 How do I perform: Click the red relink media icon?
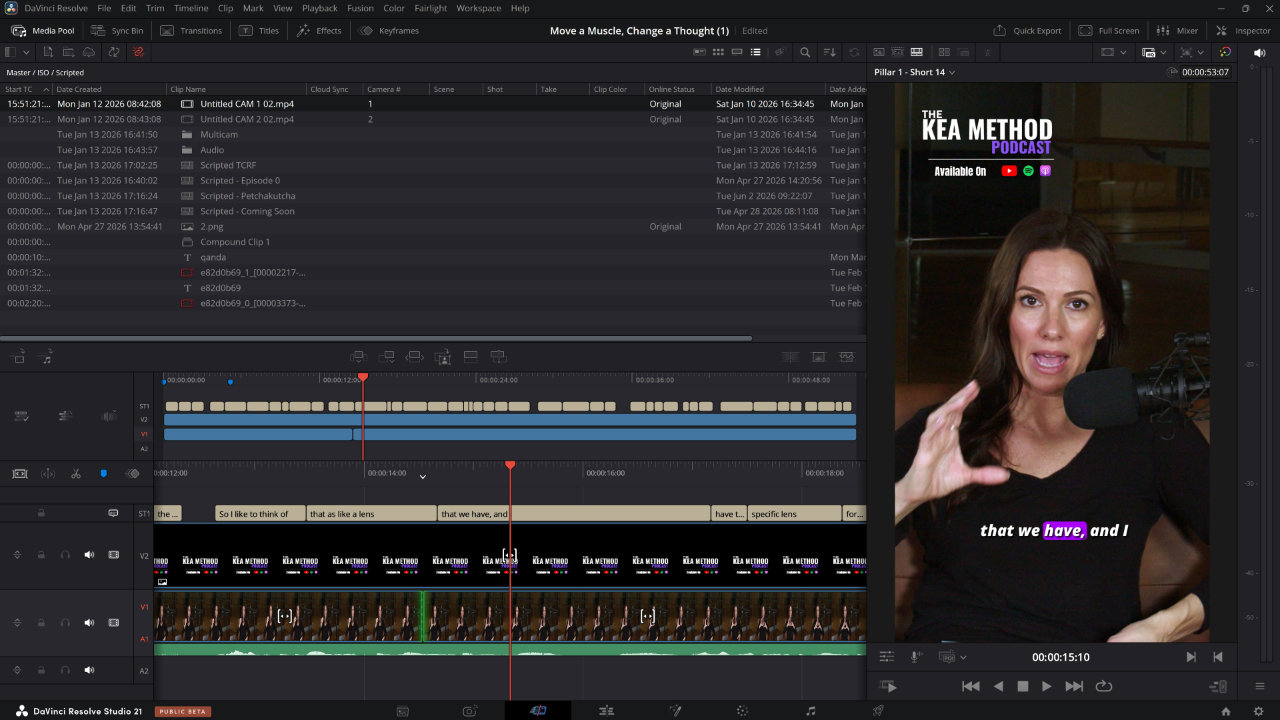tap(137, 52)
